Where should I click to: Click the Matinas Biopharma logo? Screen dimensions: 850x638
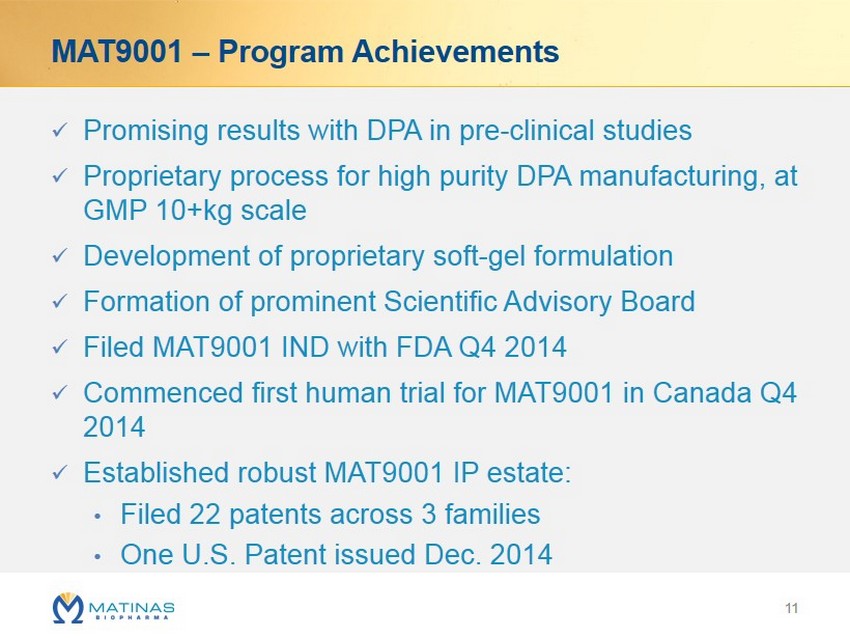point(114,607)
